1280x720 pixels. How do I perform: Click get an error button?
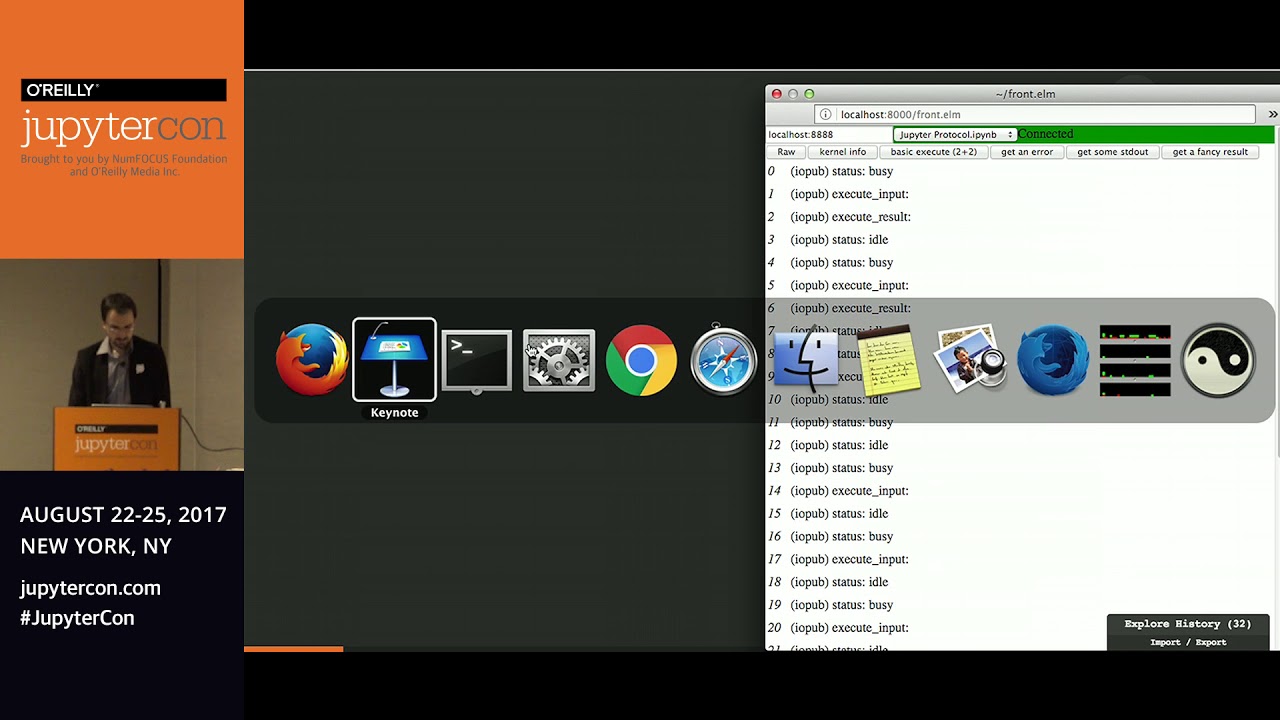pos(1027,152)
